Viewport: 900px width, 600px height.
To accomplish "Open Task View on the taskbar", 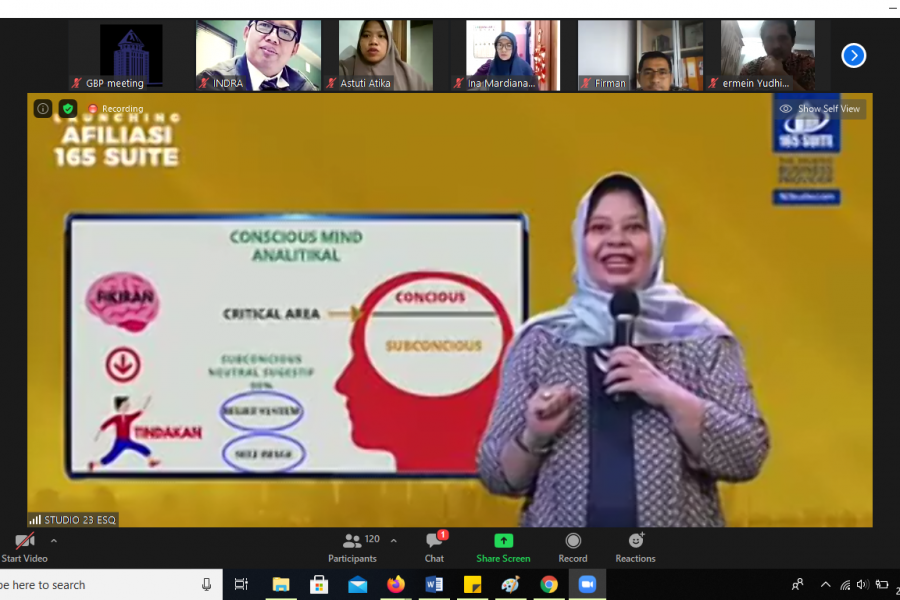I will 241,585.
